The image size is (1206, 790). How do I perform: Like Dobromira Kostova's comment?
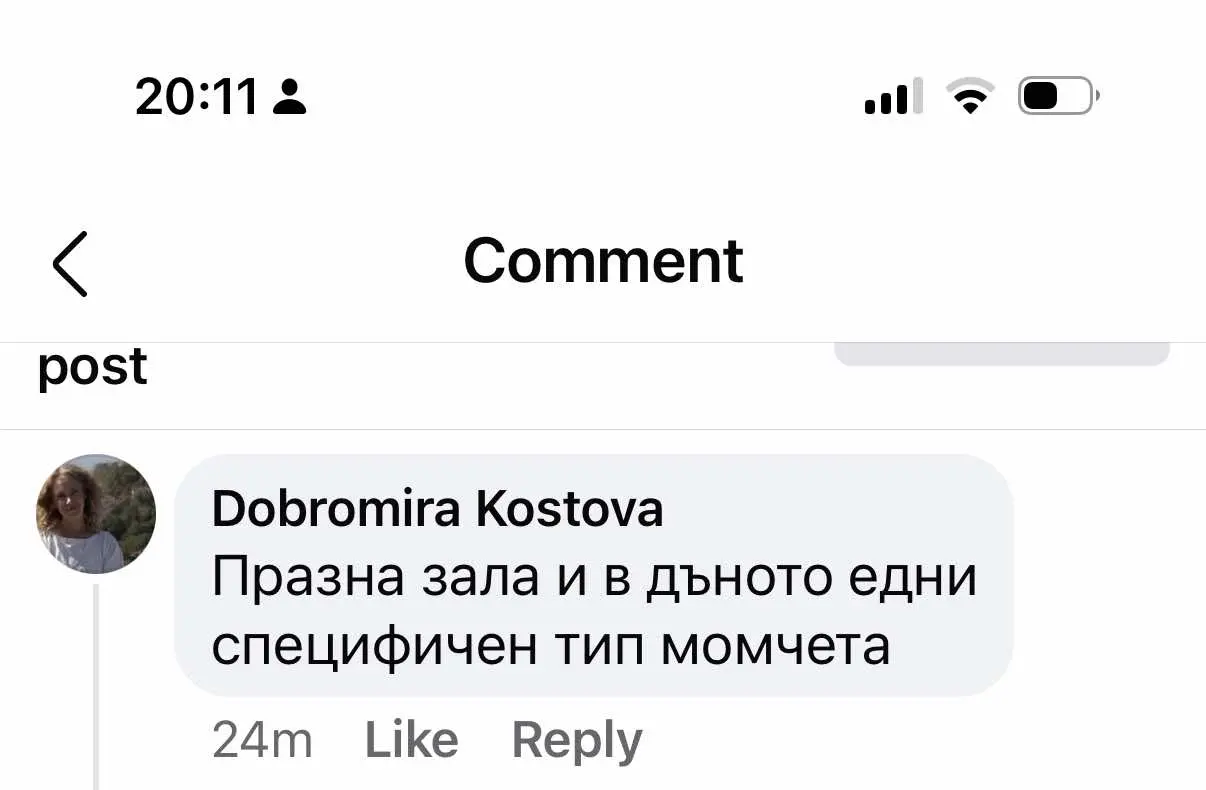[411, 741]
